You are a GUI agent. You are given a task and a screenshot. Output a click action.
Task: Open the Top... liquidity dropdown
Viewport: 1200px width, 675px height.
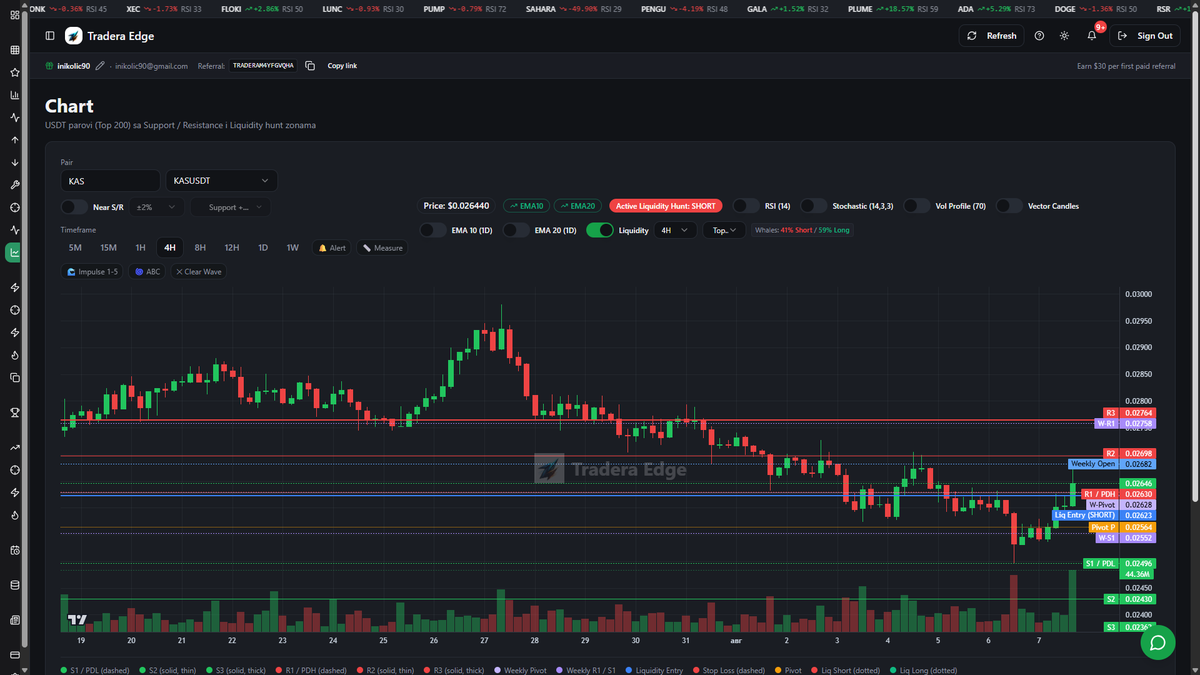click(x=724, y=230)
